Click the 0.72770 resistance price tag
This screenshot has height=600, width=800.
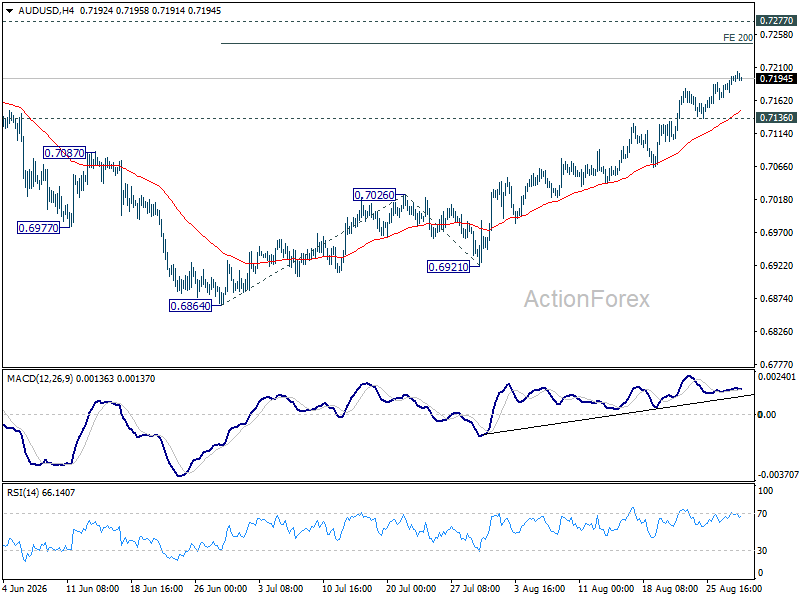tap(776, 21)
